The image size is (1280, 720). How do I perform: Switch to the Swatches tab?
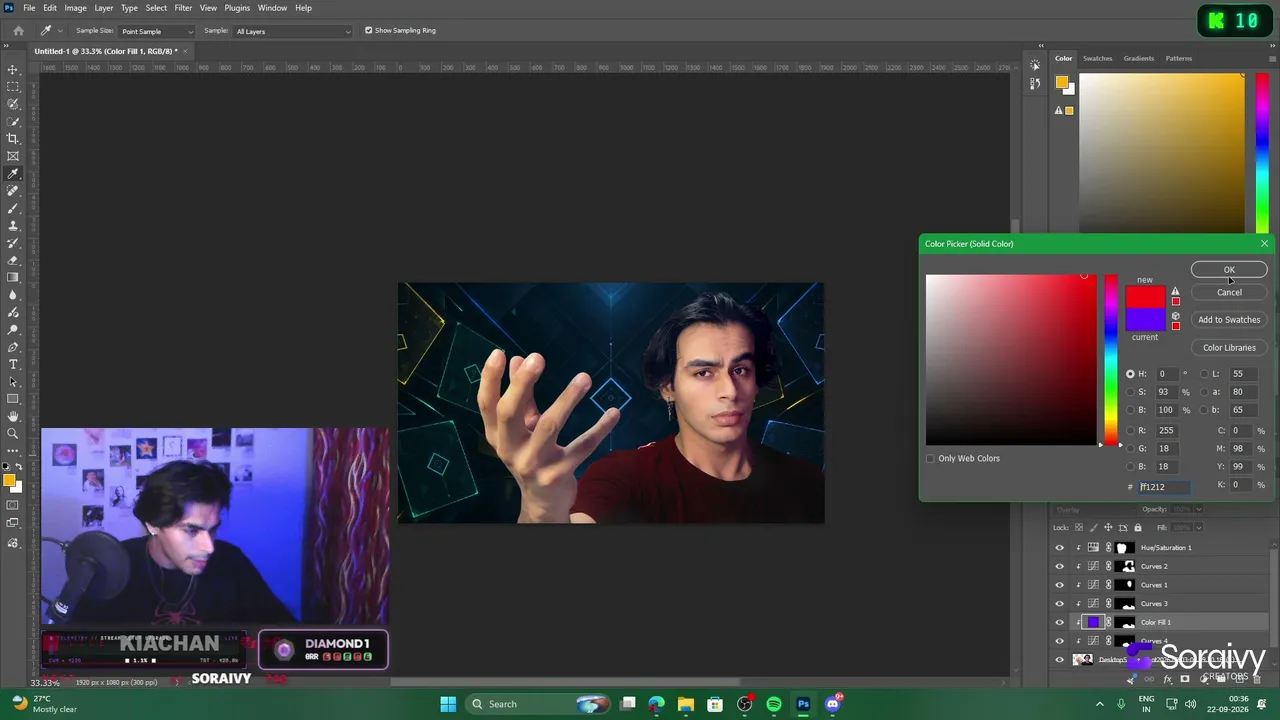(x=1097, y=58)
